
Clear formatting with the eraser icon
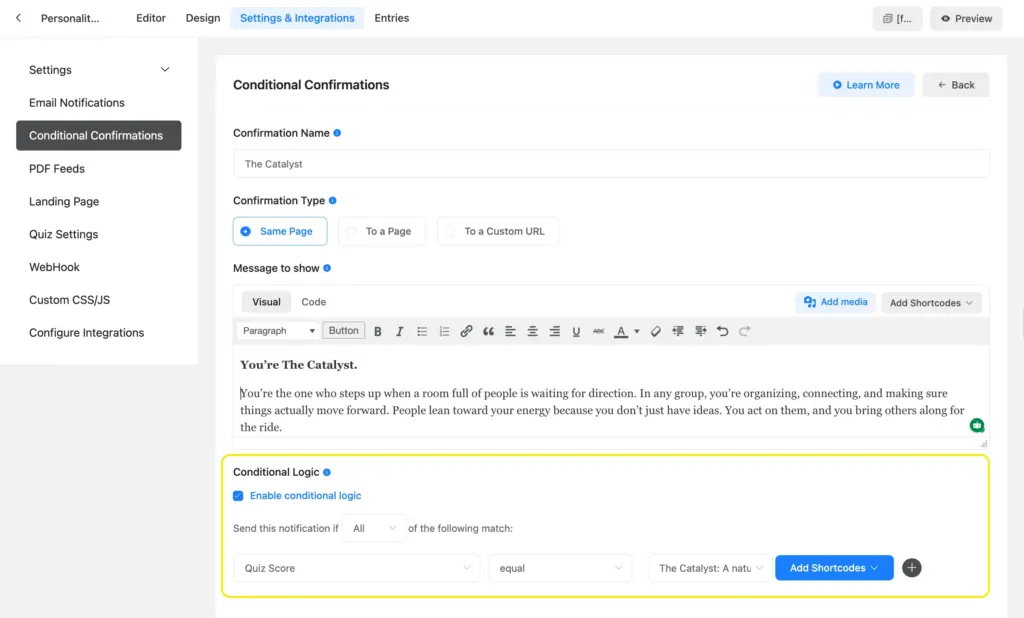tap(656, 331)
